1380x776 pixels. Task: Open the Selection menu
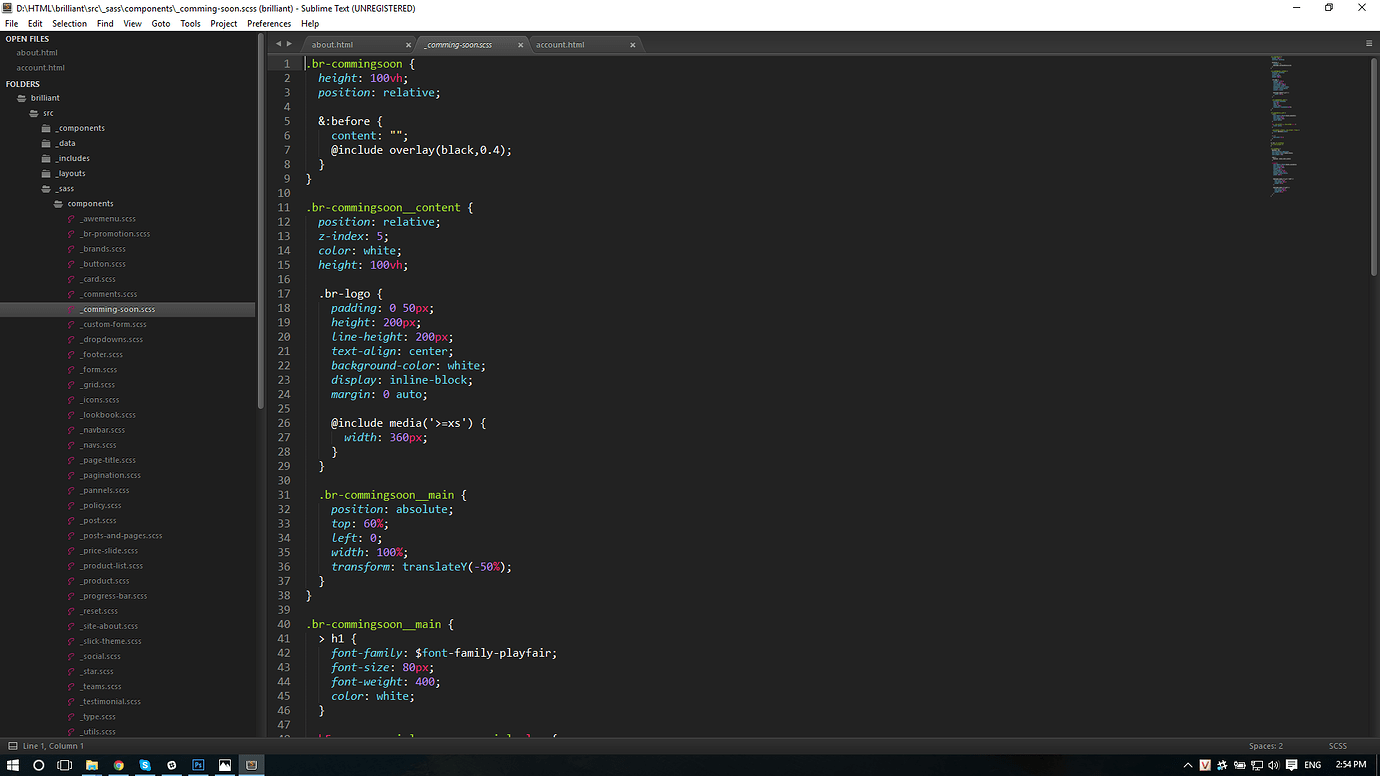pyautogui.click(x=69, y=23)
